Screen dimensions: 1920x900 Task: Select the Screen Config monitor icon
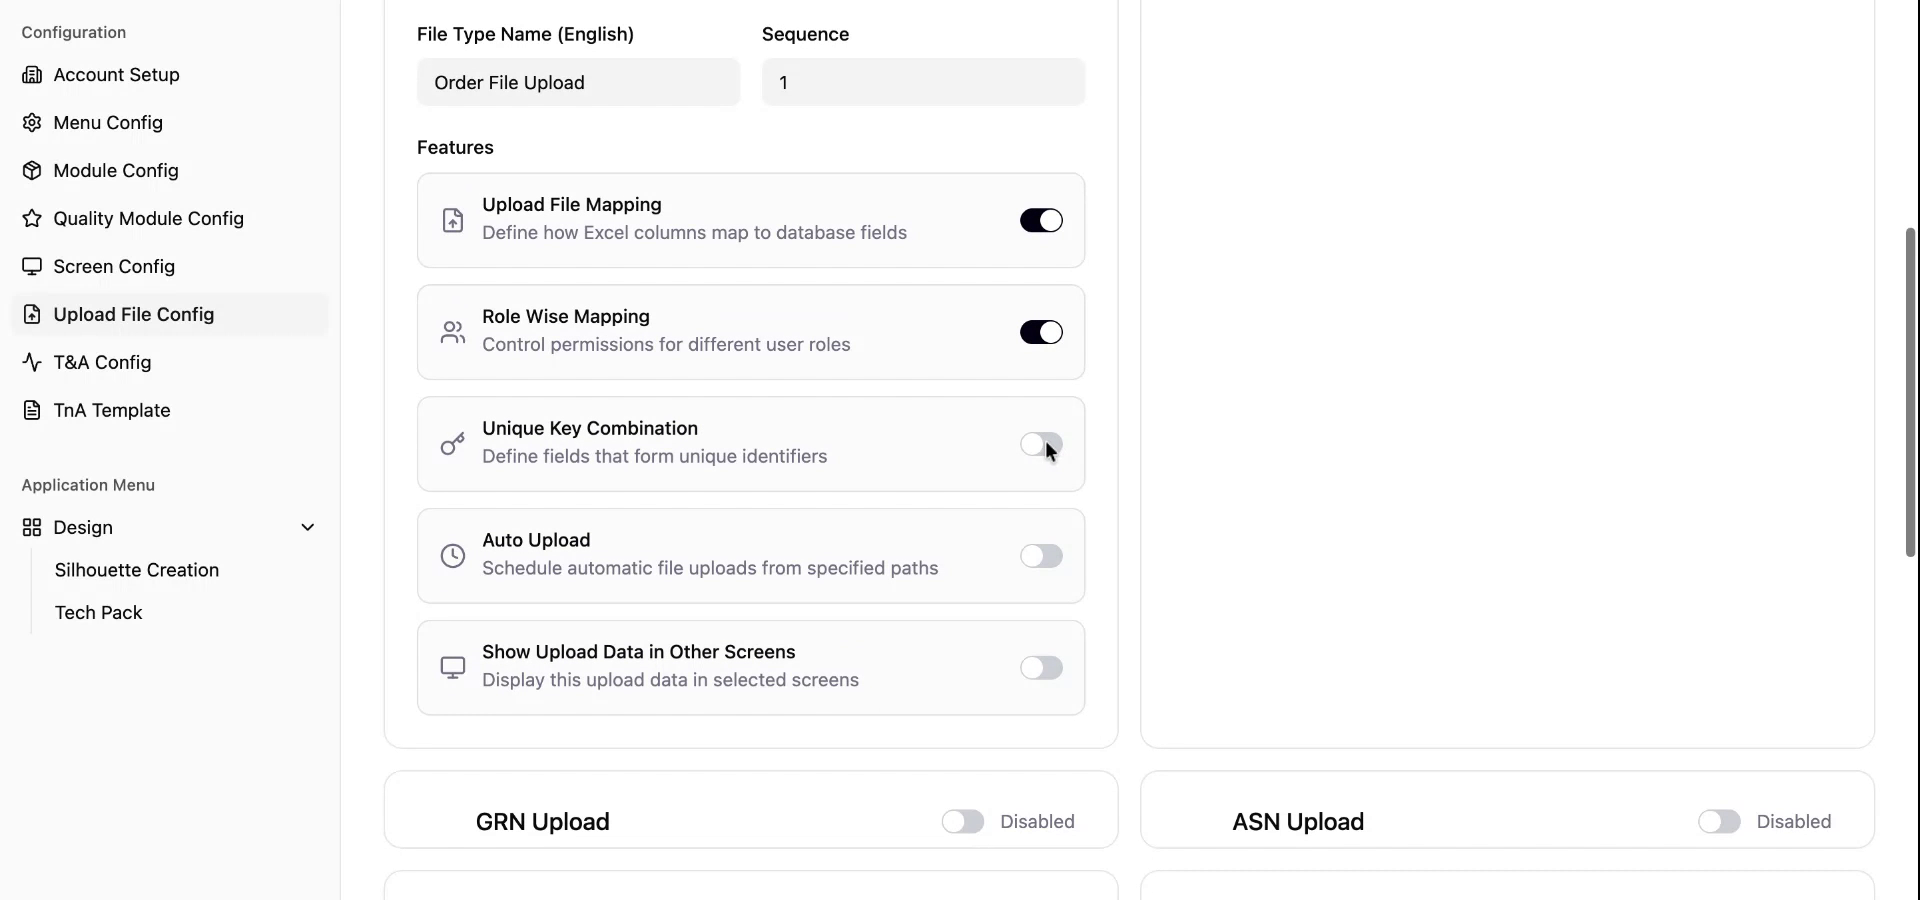tap(33, 266)
